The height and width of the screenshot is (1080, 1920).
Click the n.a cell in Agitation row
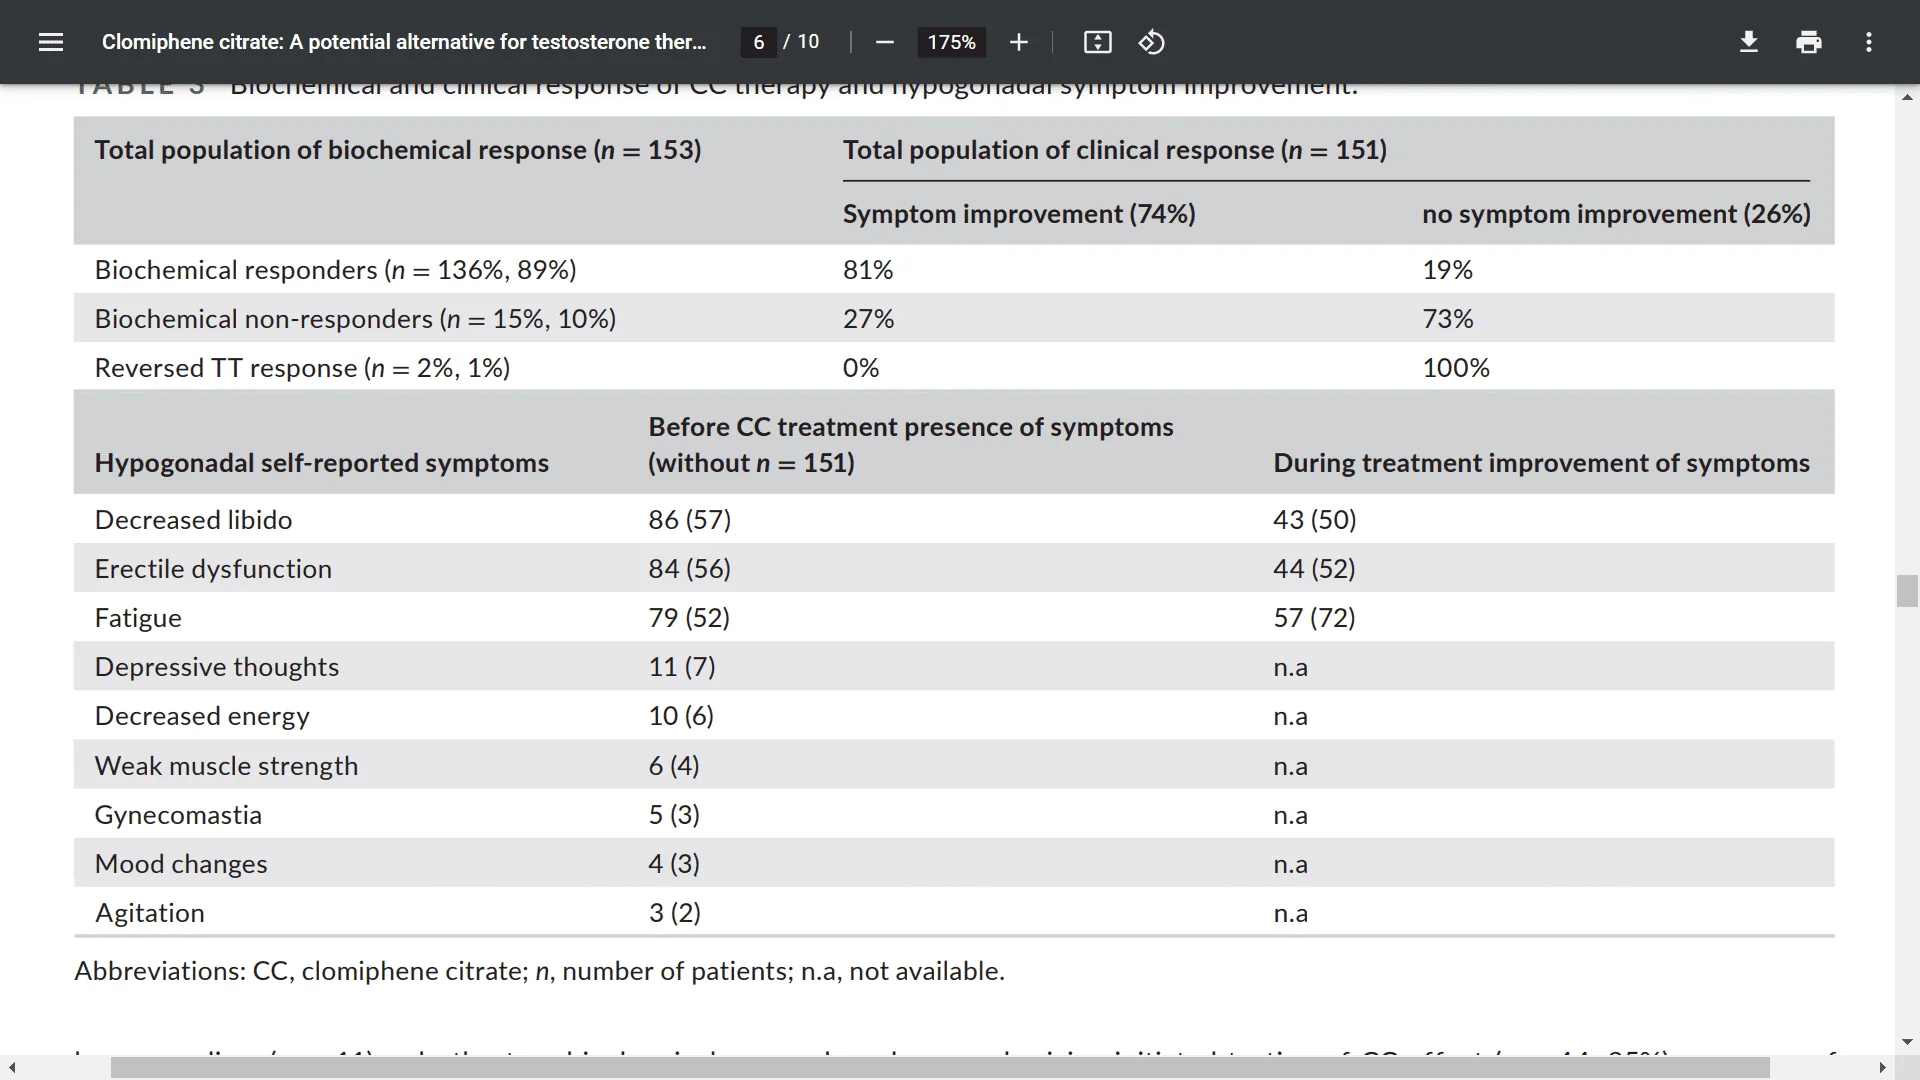pos(1291,914)
